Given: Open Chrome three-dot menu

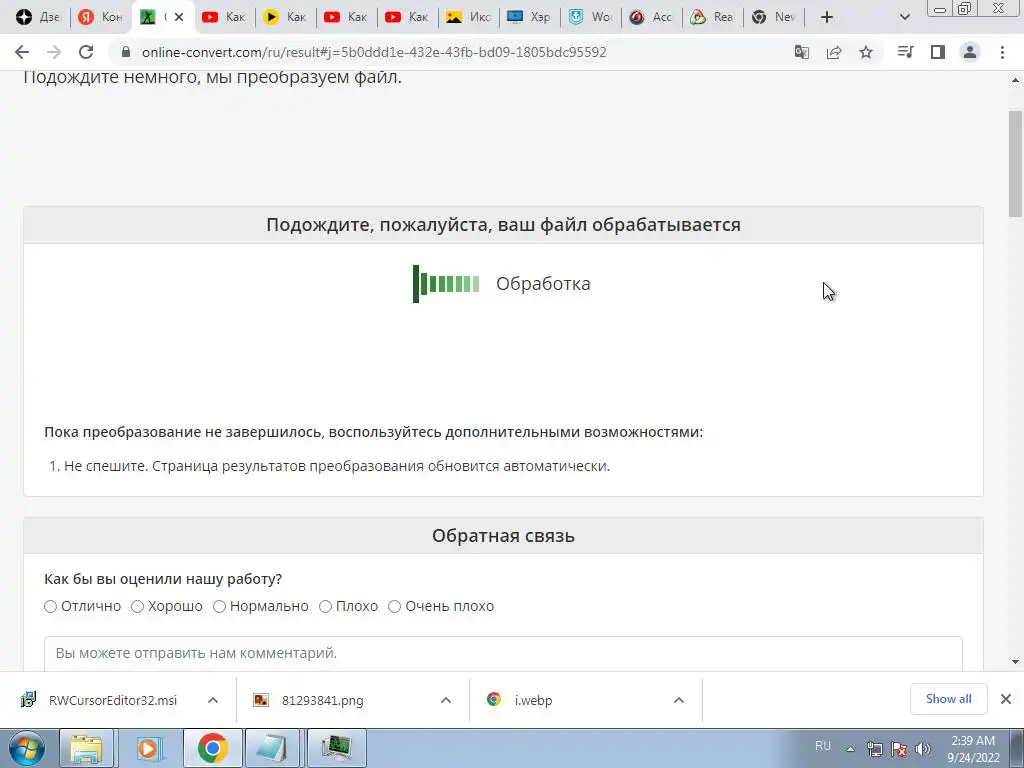Looking at the screenshot, I should (1002, 52).
